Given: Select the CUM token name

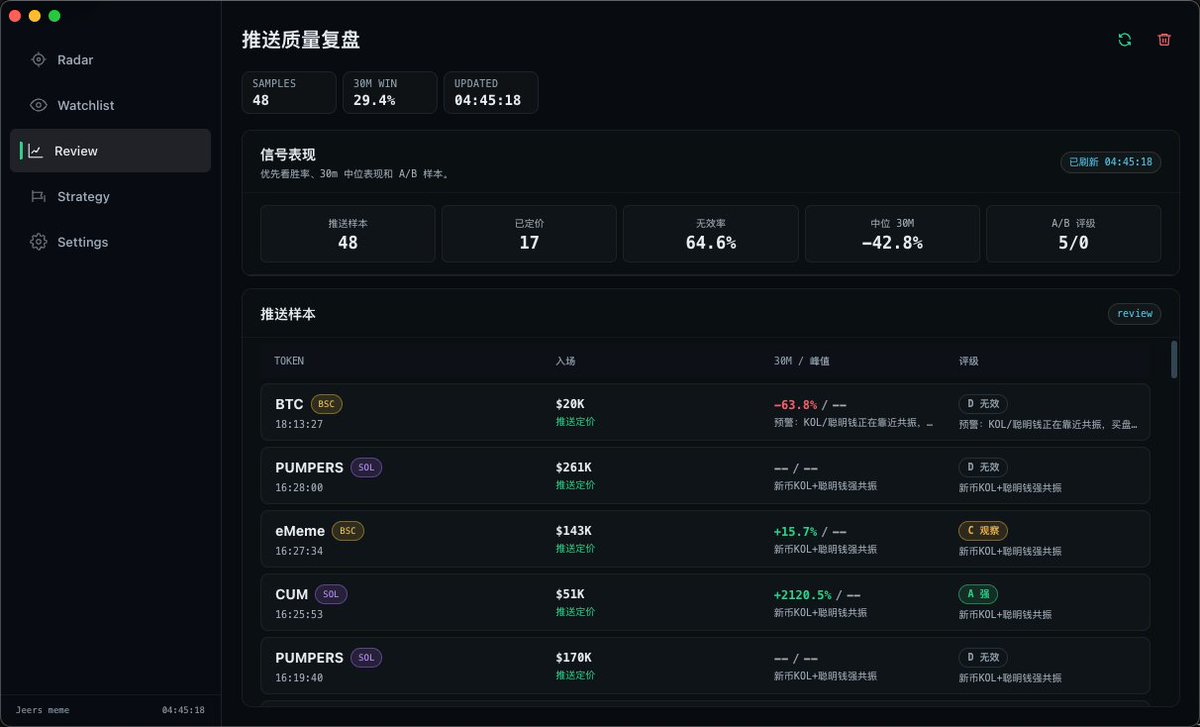Looking at the screenshot, I should click(292, 594).
